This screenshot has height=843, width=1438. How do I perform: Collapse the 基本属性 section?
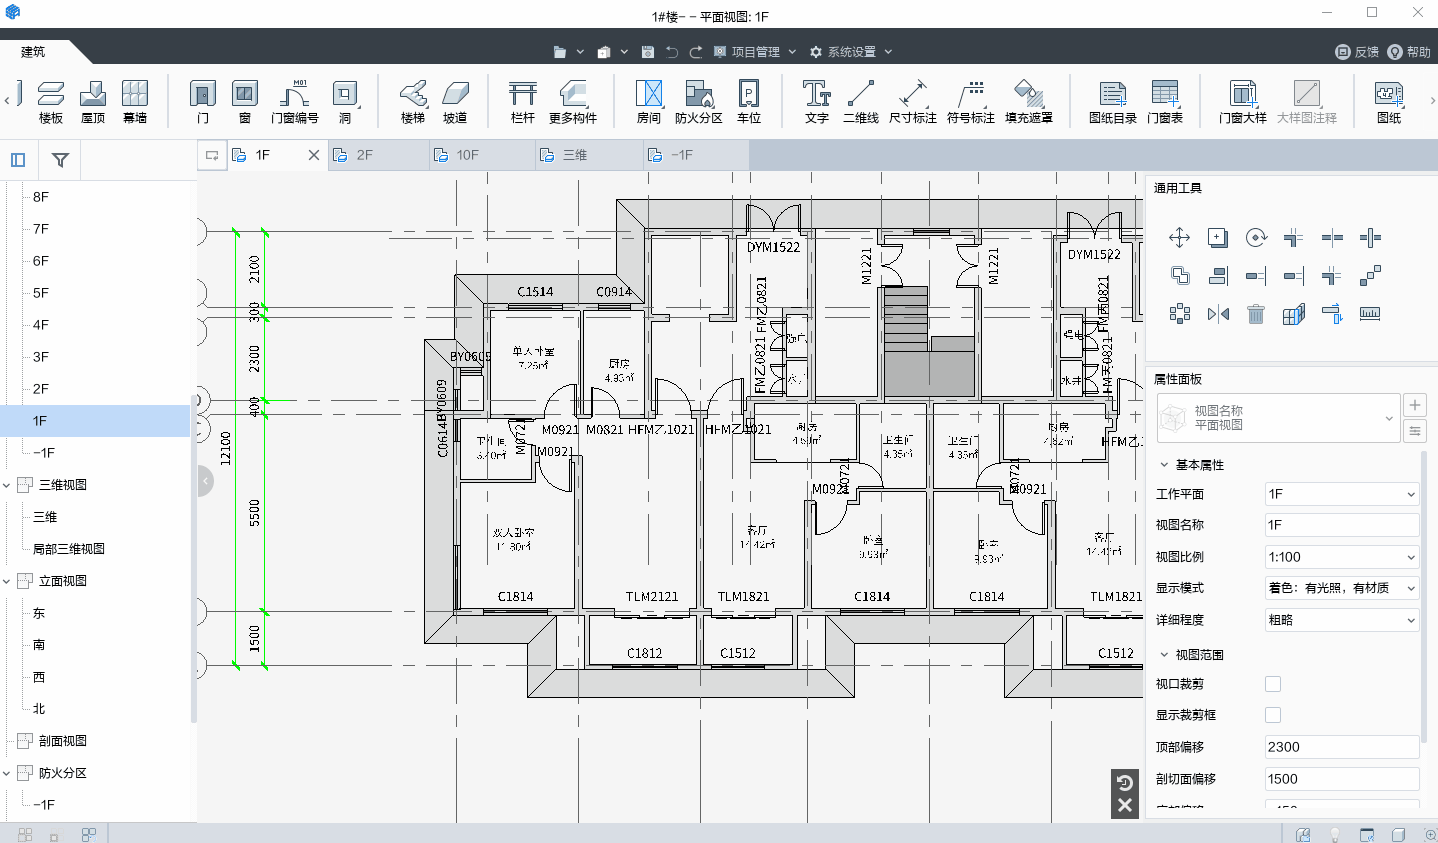coord(1164,465)
